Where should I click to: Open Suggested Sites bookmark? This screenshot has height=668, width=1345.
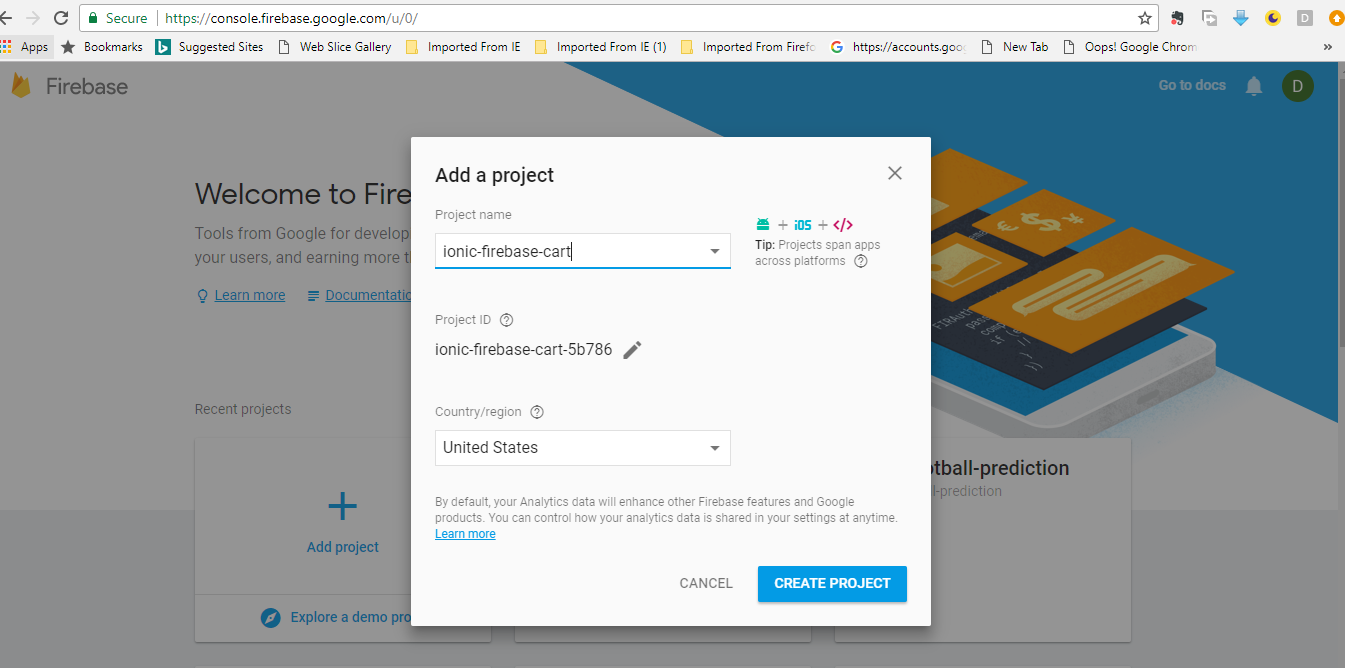click(x=210, y=46)
